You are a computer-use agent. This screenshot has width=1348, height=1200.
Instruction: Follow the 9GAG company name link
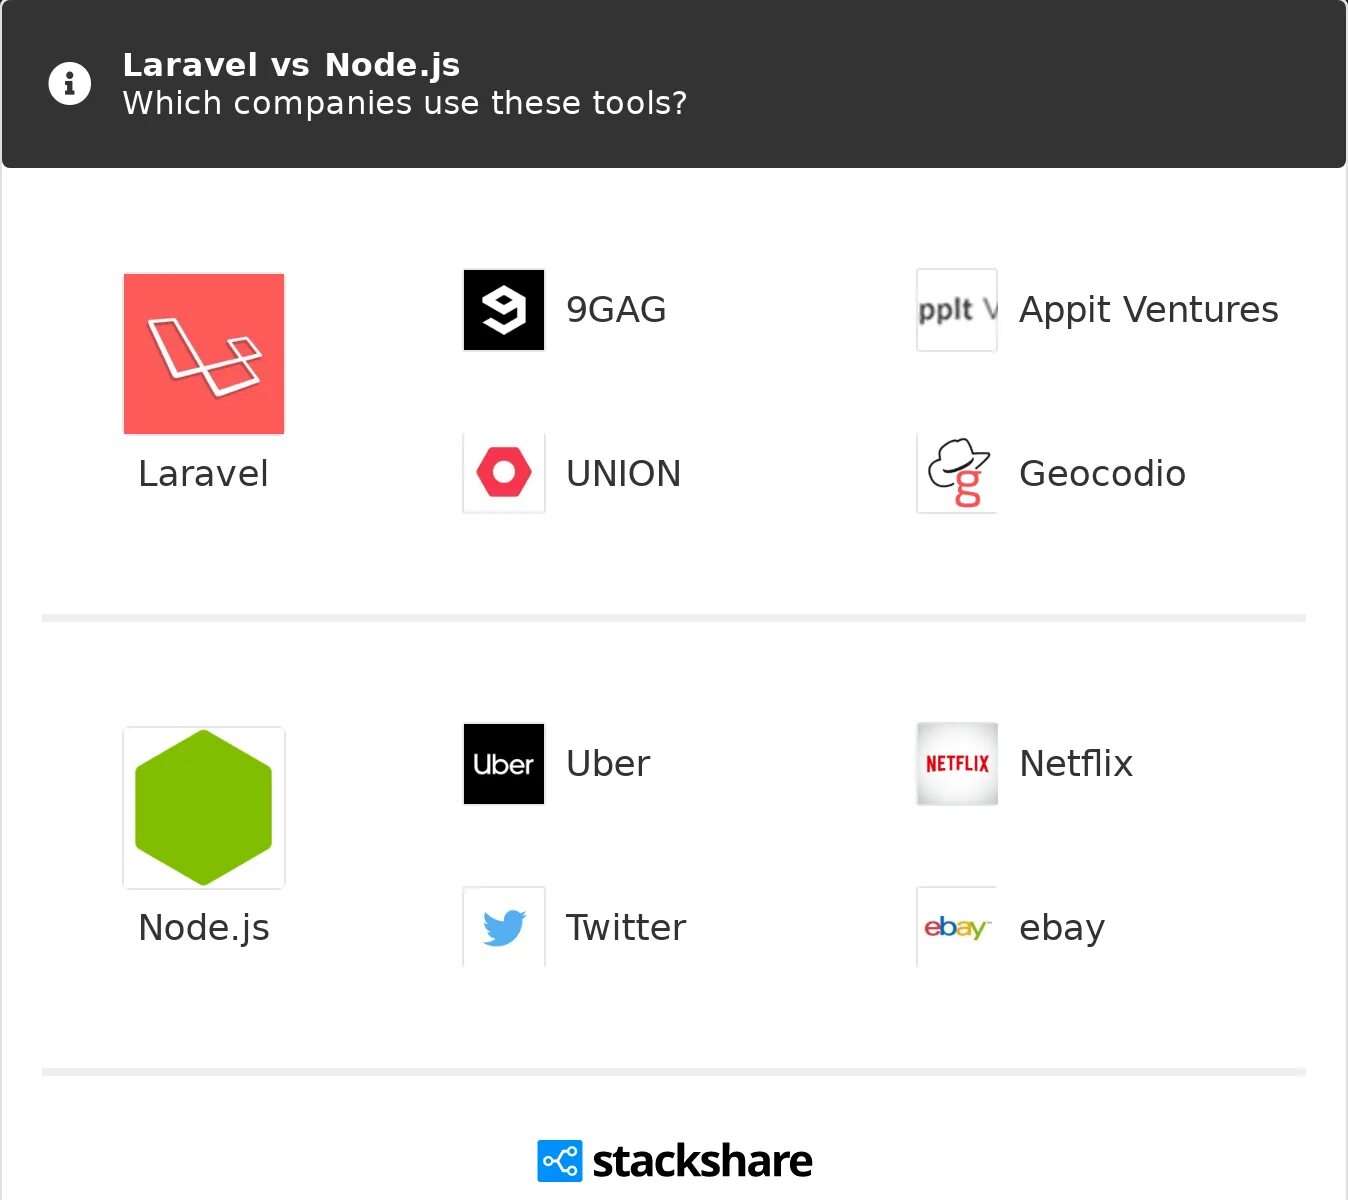pos(616,310)
